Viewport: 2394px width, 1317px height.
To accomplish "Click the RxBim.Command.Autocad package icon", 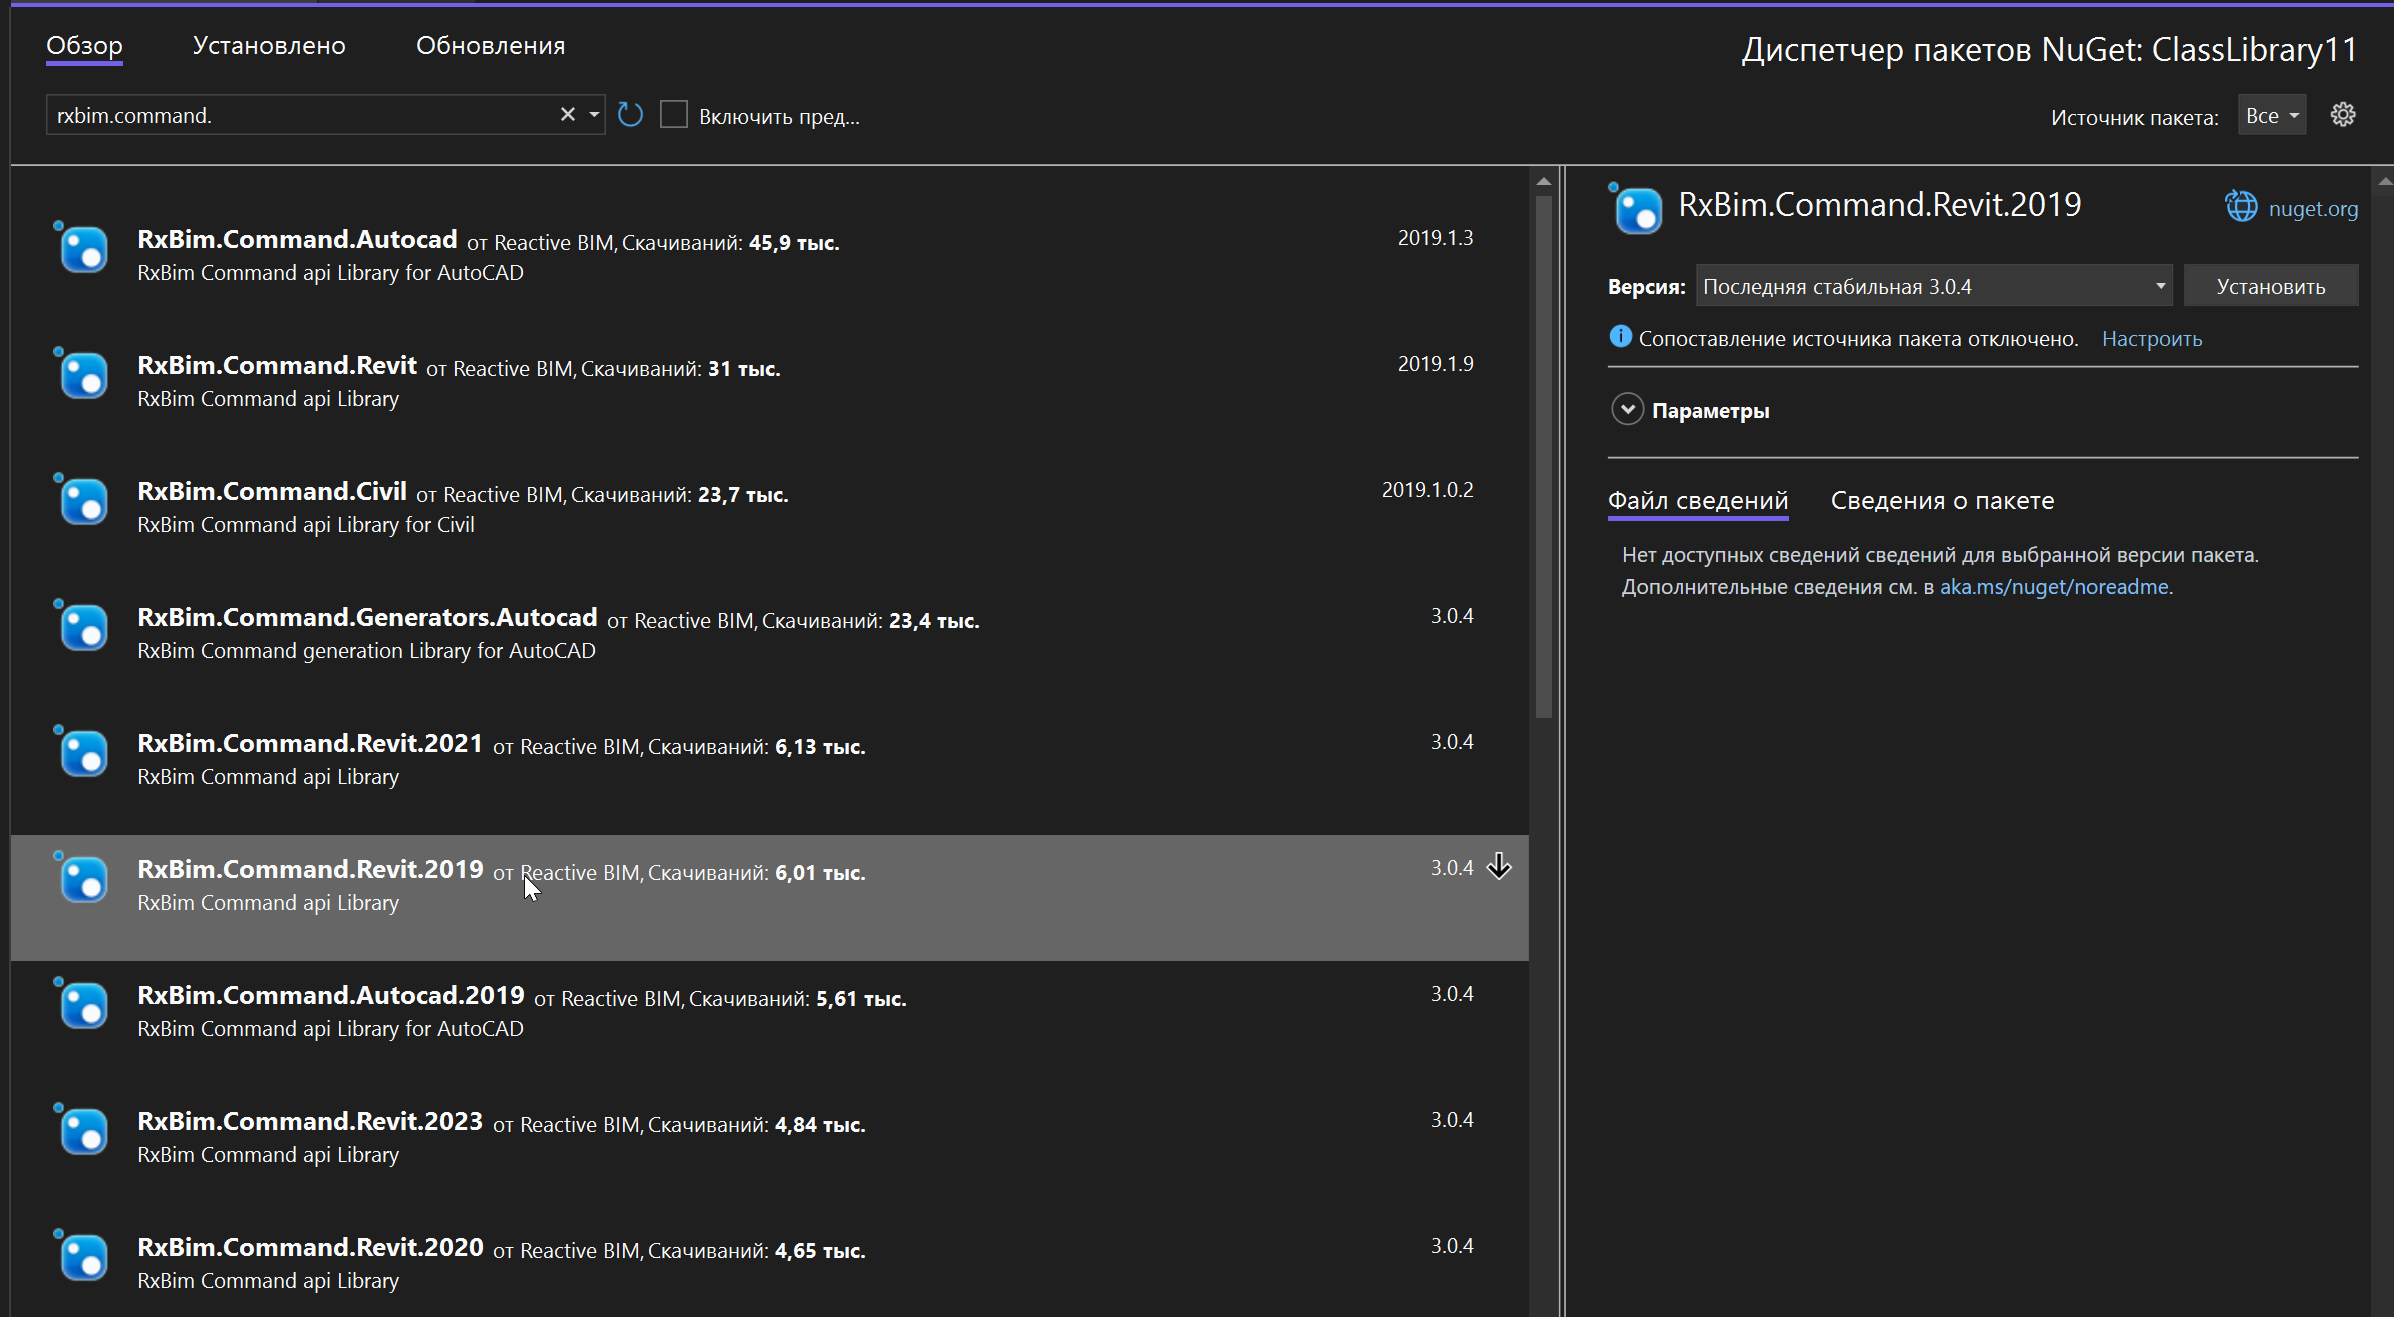I will 82,248.
